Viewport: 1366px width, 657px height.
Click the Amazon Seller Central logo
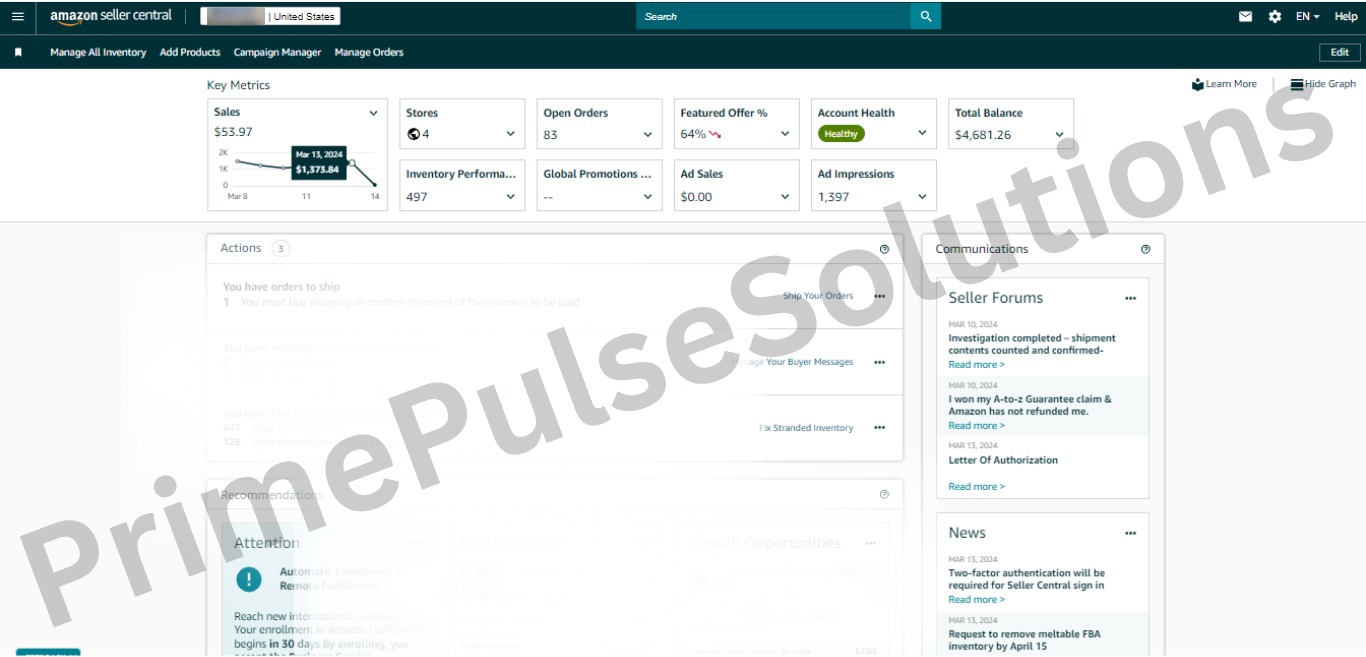[x=111, y=16]
